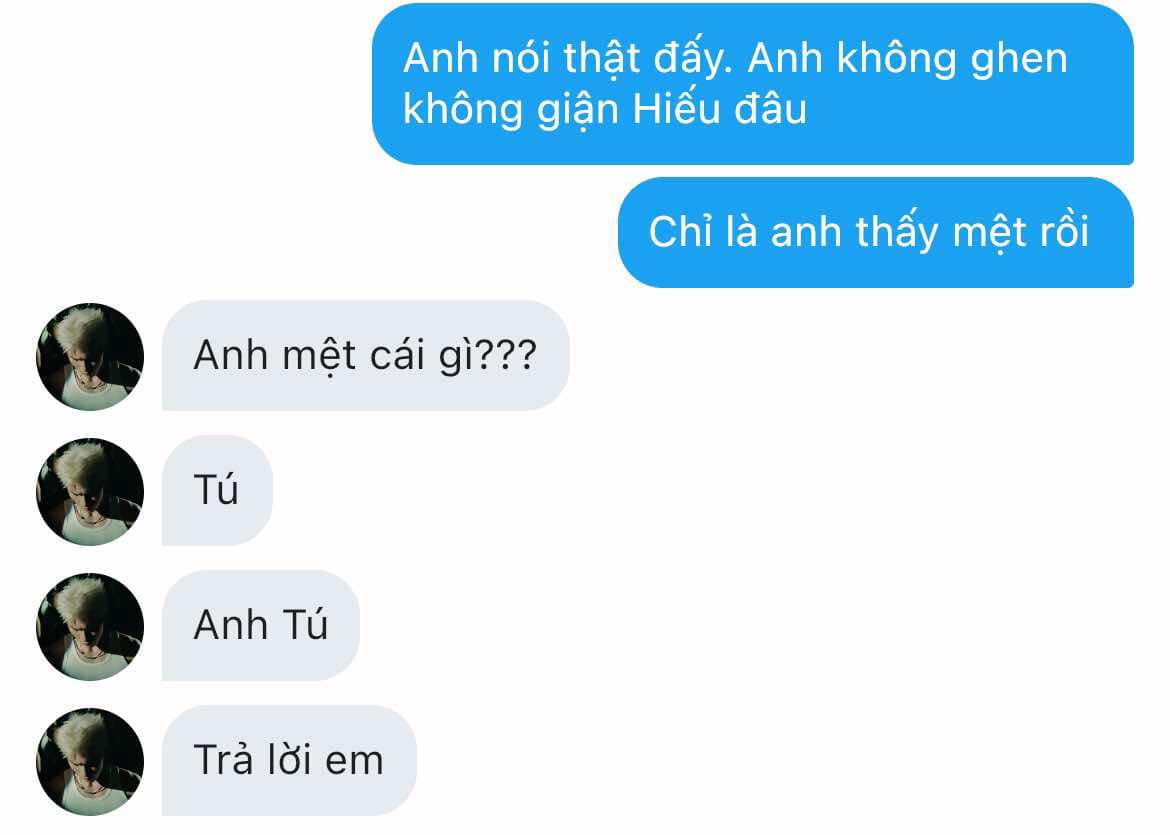Viewport: 1170px width, 835px height.
Task: Open sender avatar beside "Anh Tú" message
Action: (x=90, y=627)
